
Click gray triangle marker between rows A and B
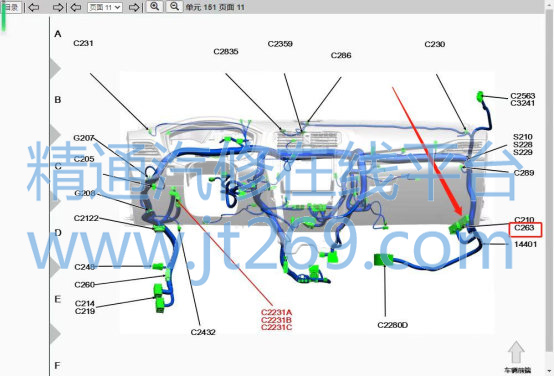click(55, 68)
